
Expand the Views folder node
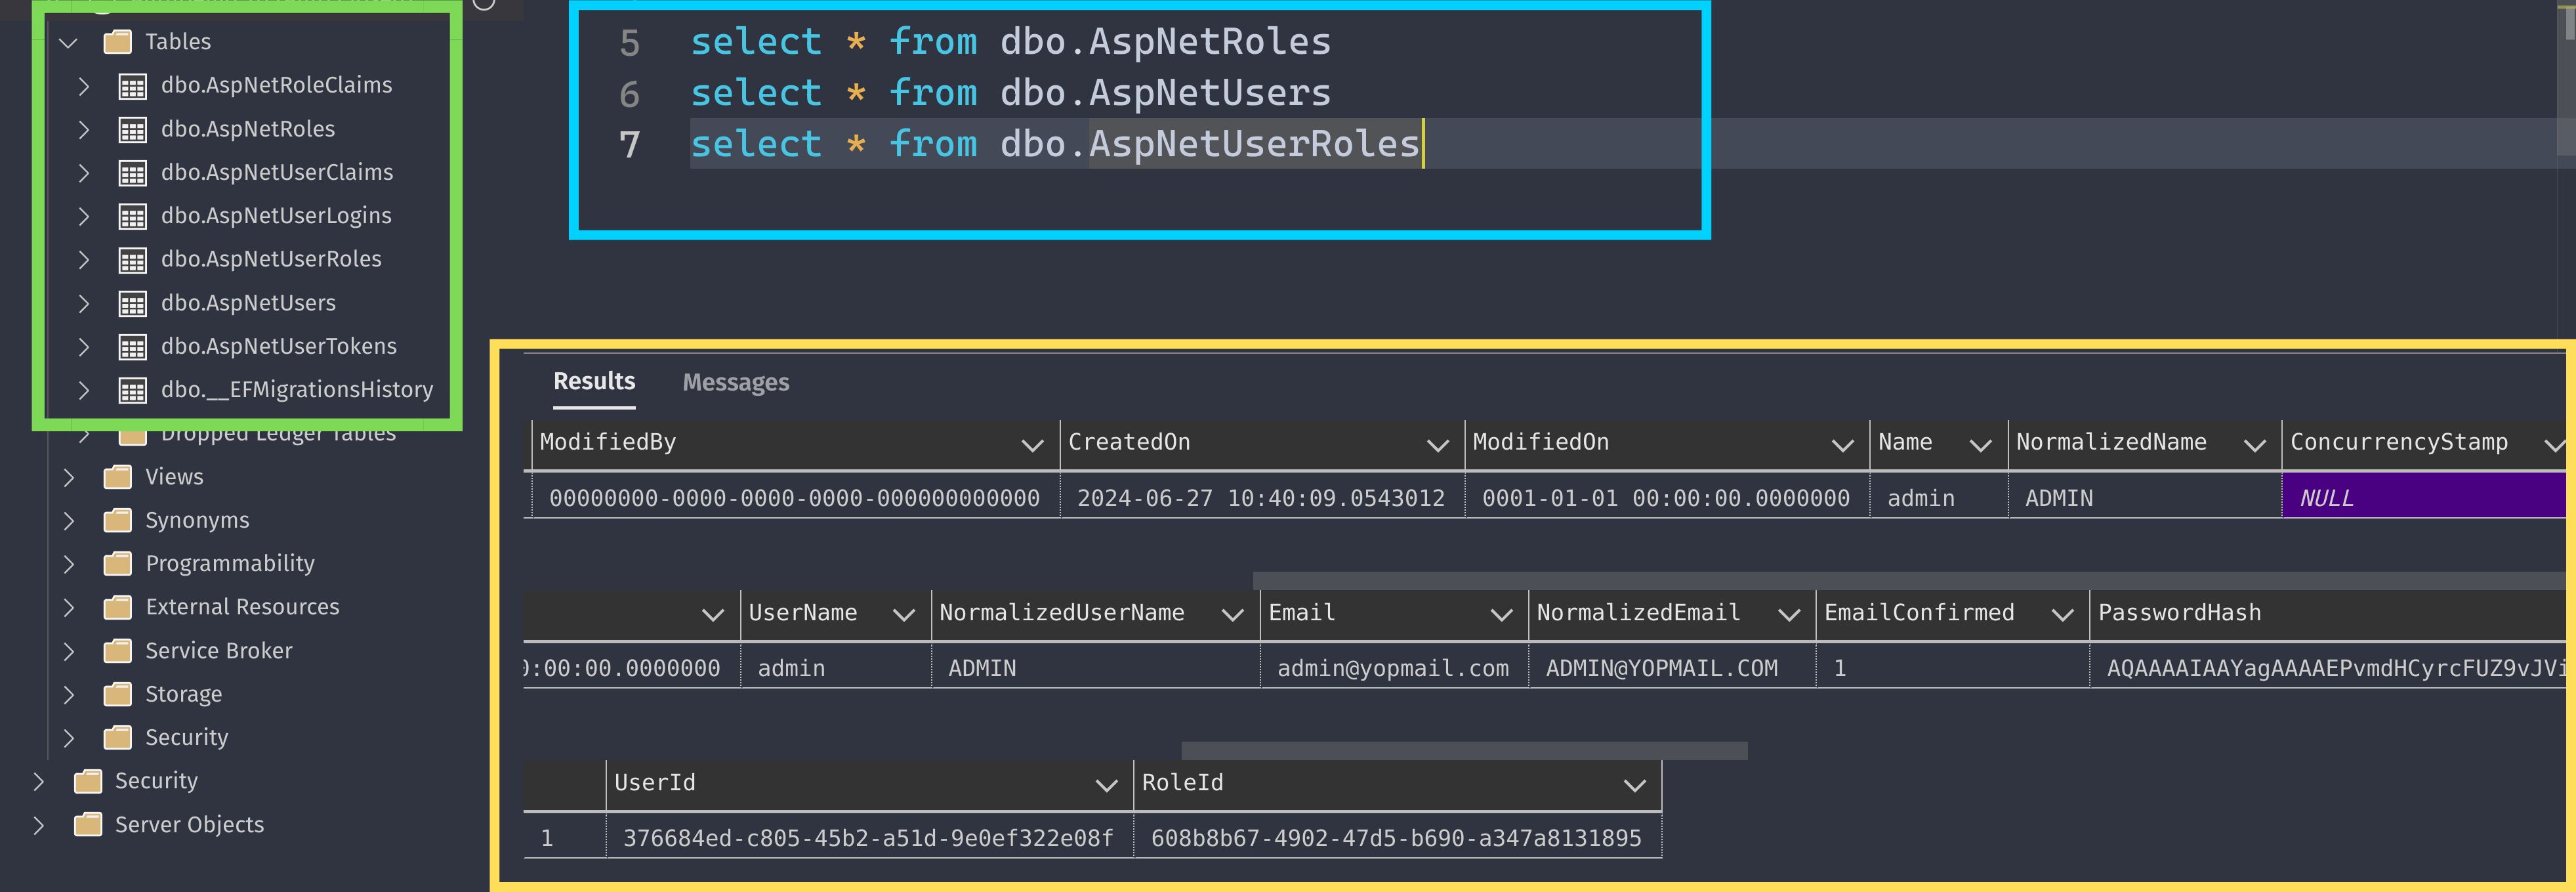(x=68, y=477)
